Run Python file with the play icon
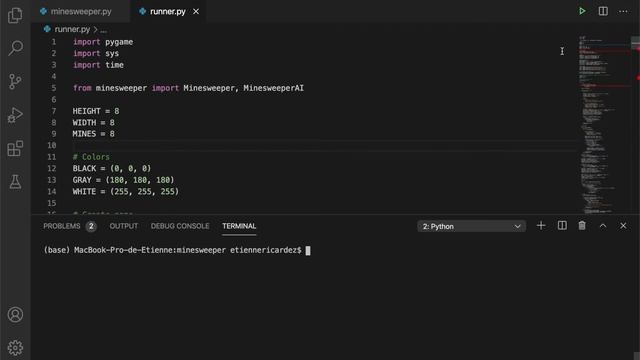The width and height of the screenshot is (640, 360). [x=582, y=11]
